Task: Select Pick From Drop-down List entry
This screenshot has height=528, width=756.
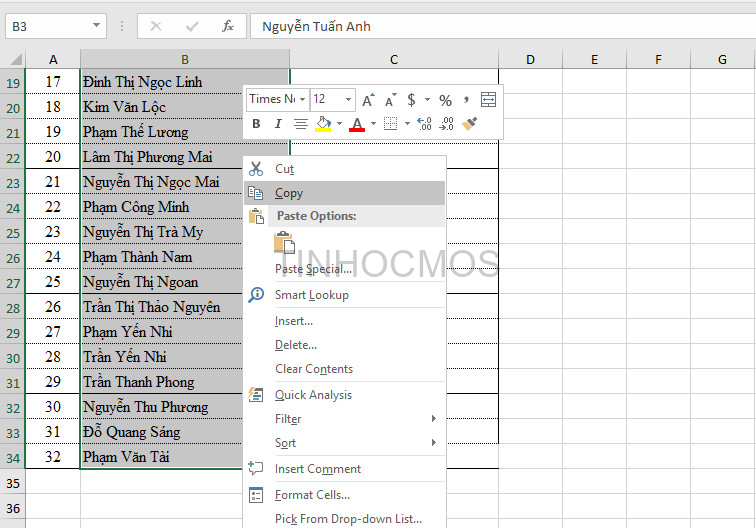Action: pos(345,519)
